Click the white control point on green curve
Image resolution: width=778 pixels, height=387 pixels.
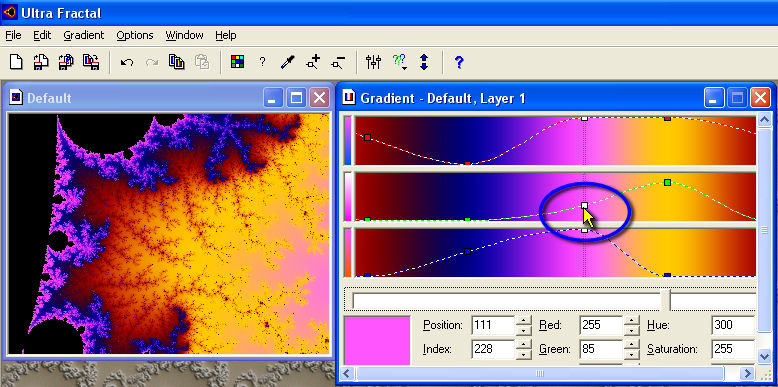[x=584, y=205]
